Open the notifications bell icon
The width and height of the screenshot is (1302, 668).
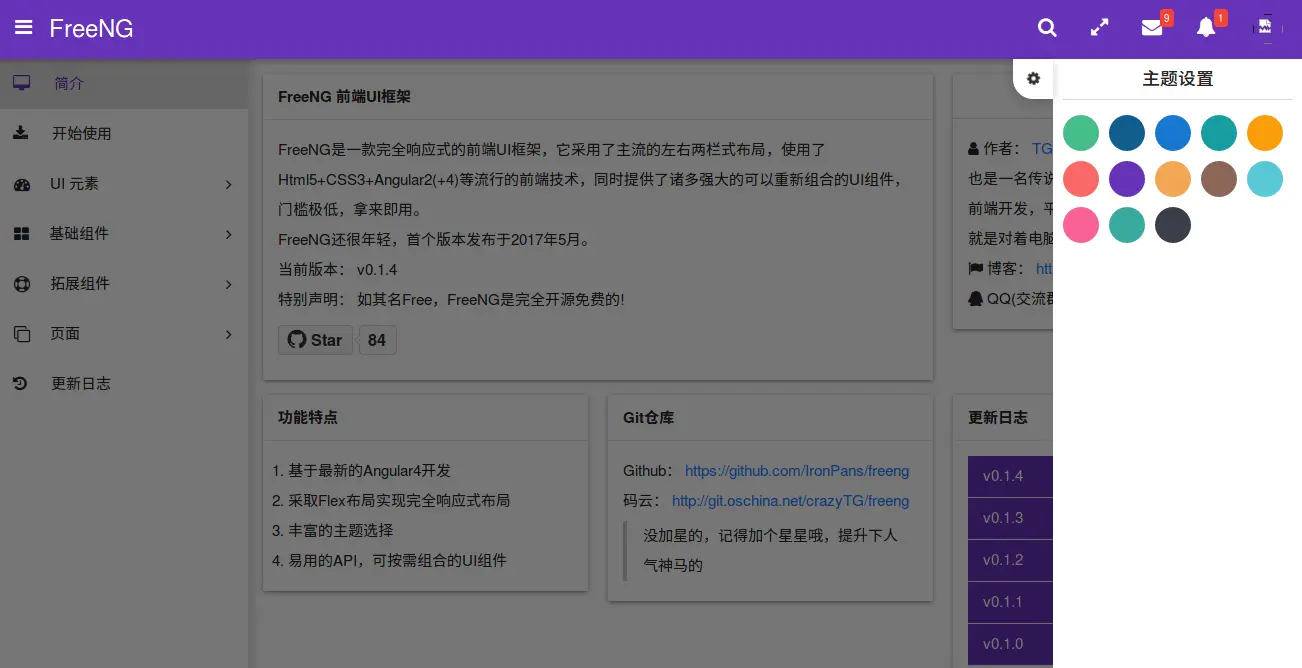pyautogui.click(x=1206, y=28)
